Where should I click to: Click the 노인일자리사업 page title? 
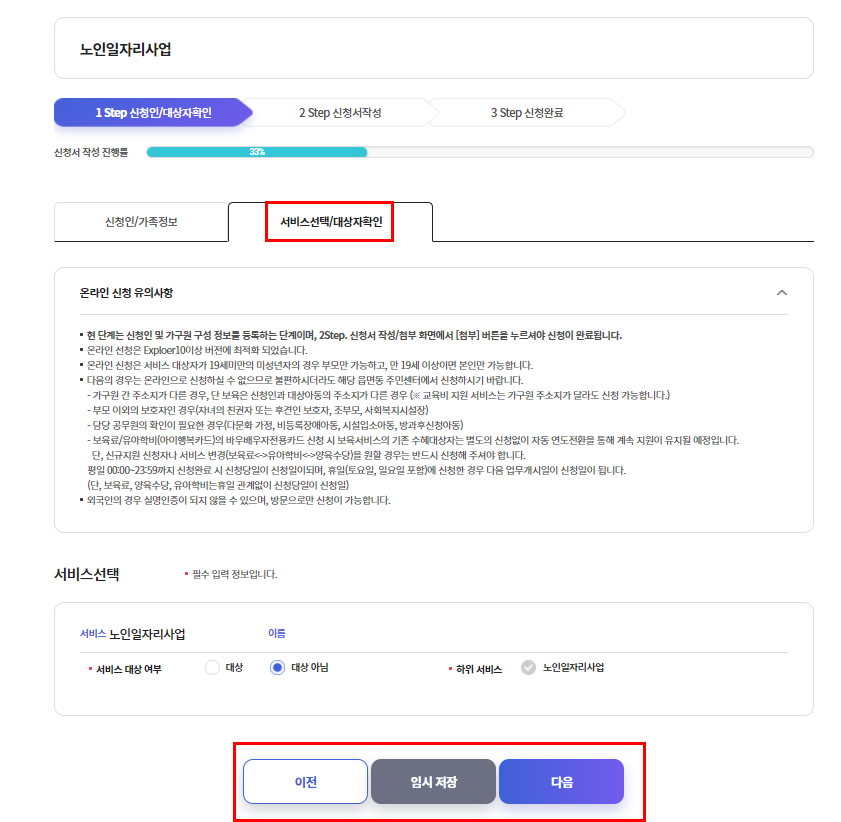(x=112, y=46)
